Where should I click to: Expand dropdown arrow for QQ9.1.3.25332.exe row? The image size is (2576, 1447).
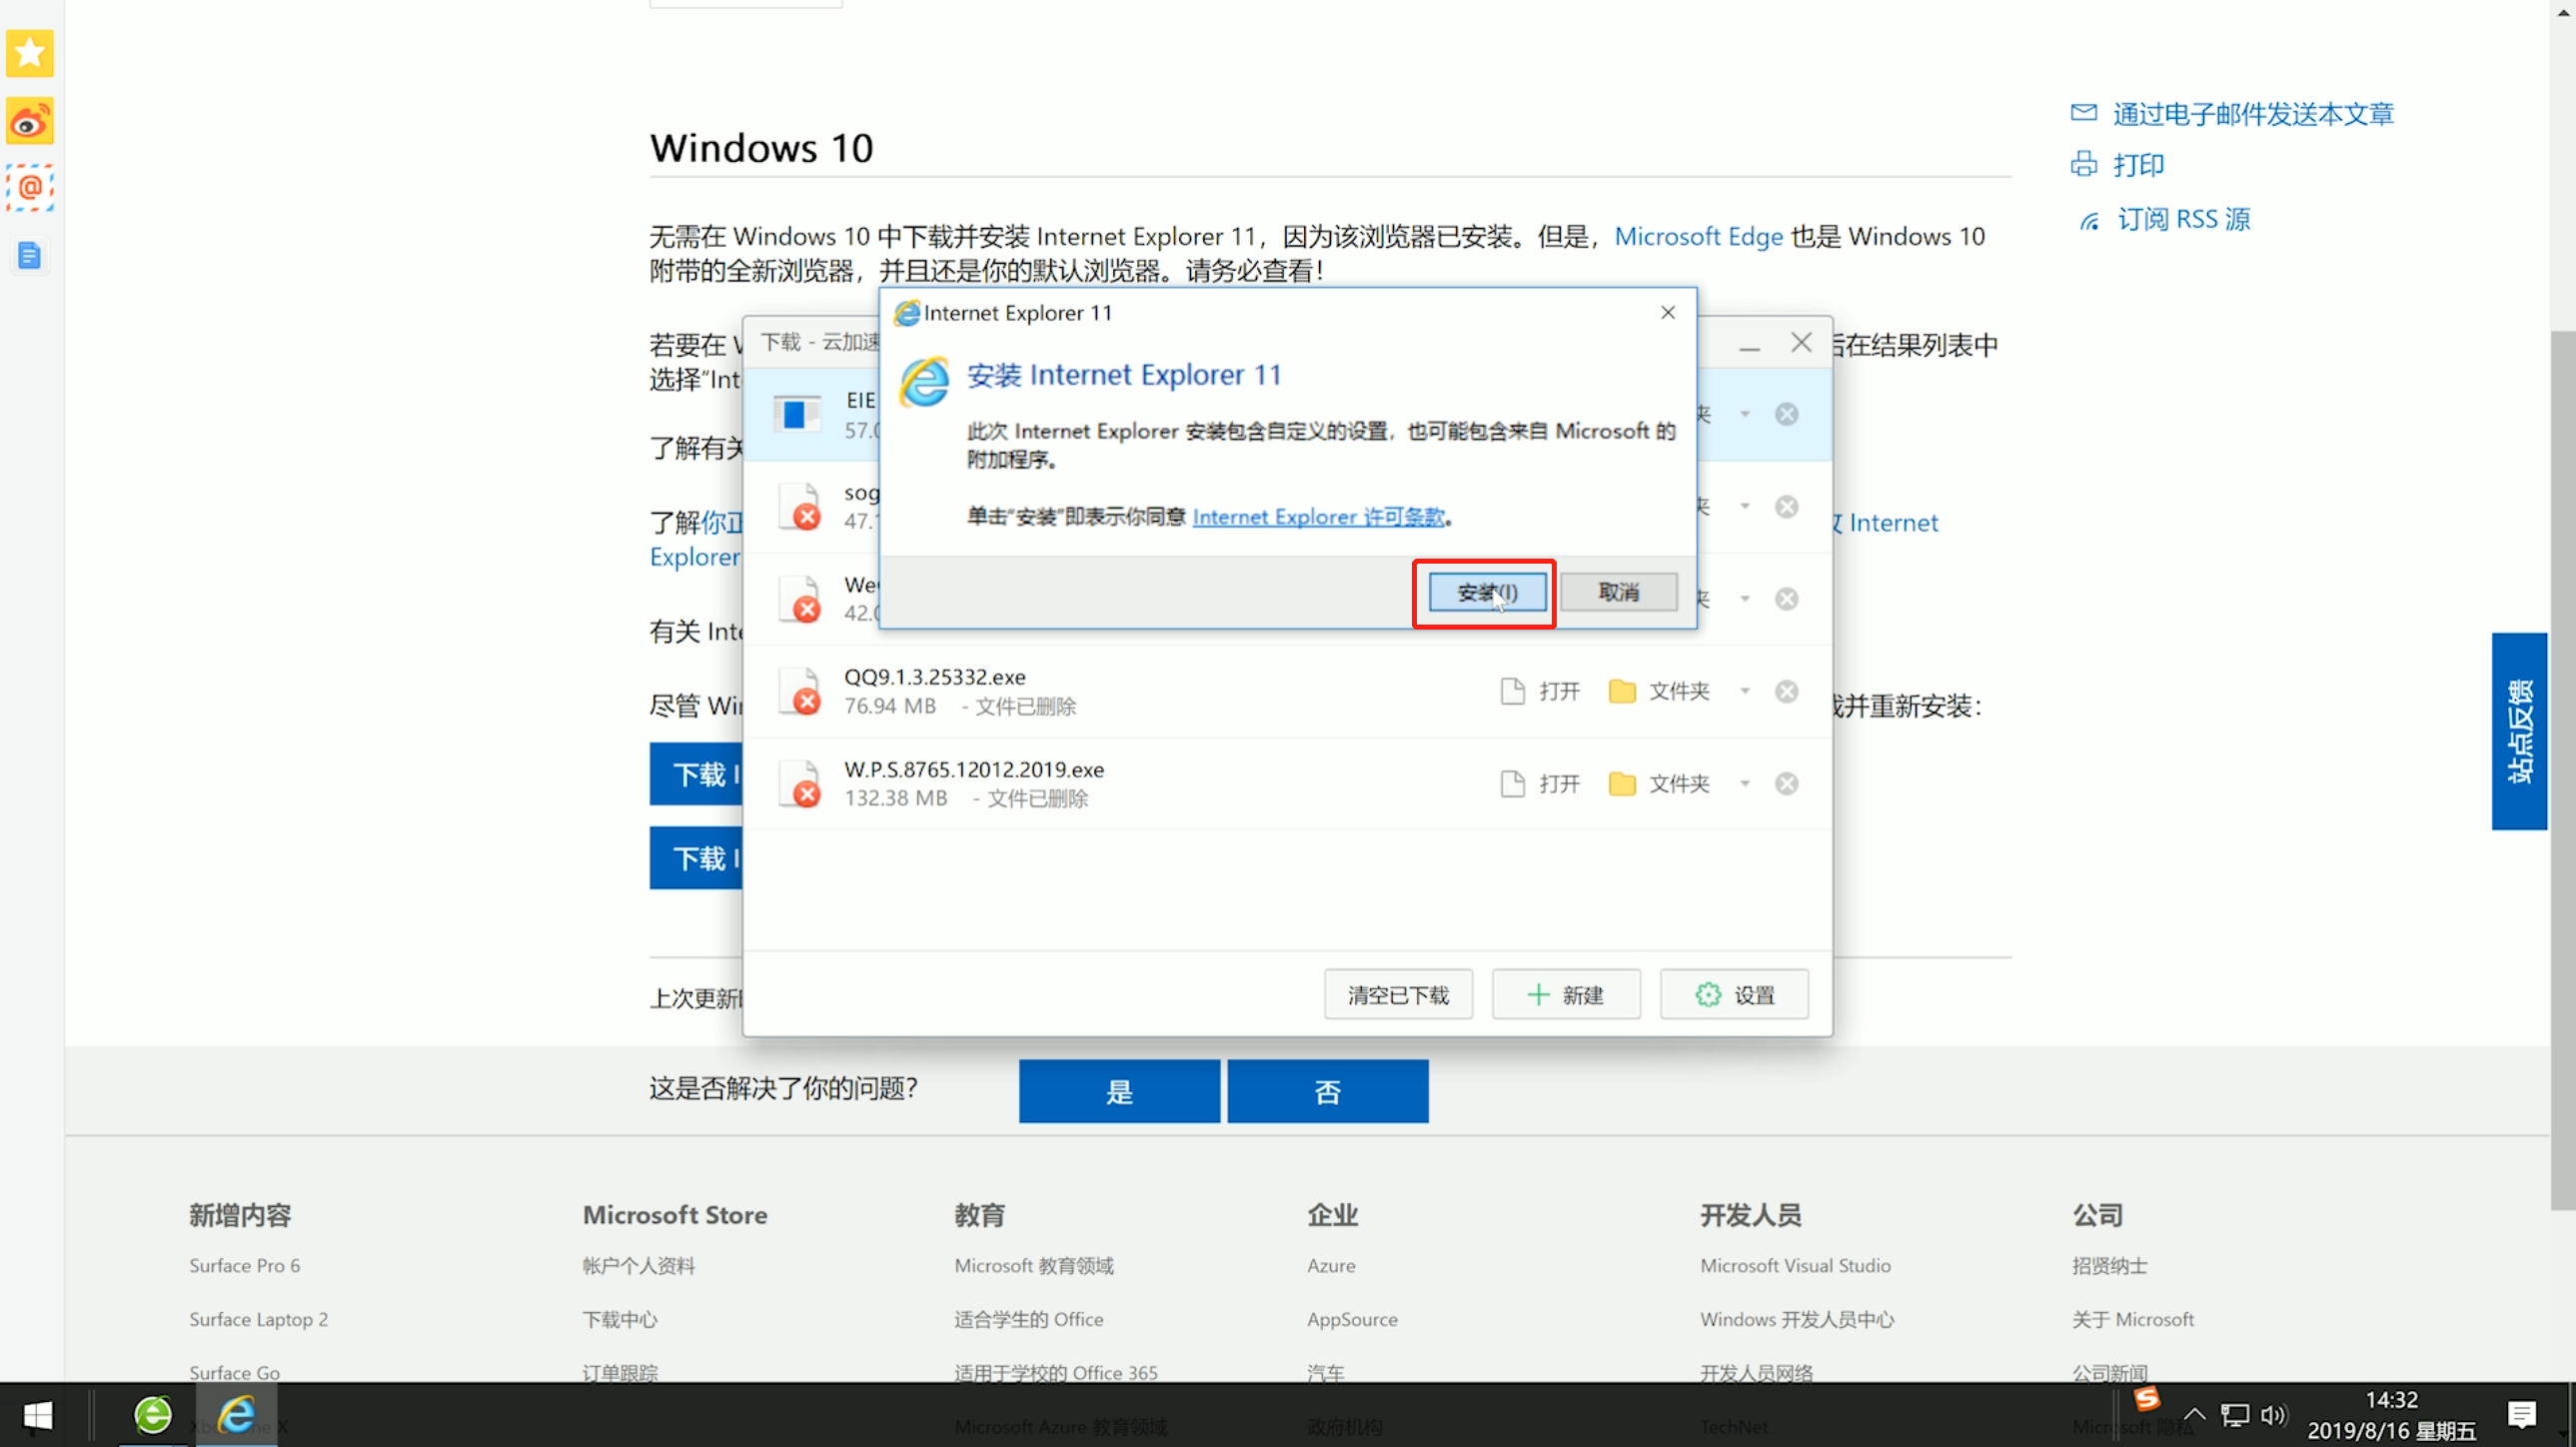coord(1744,691)
